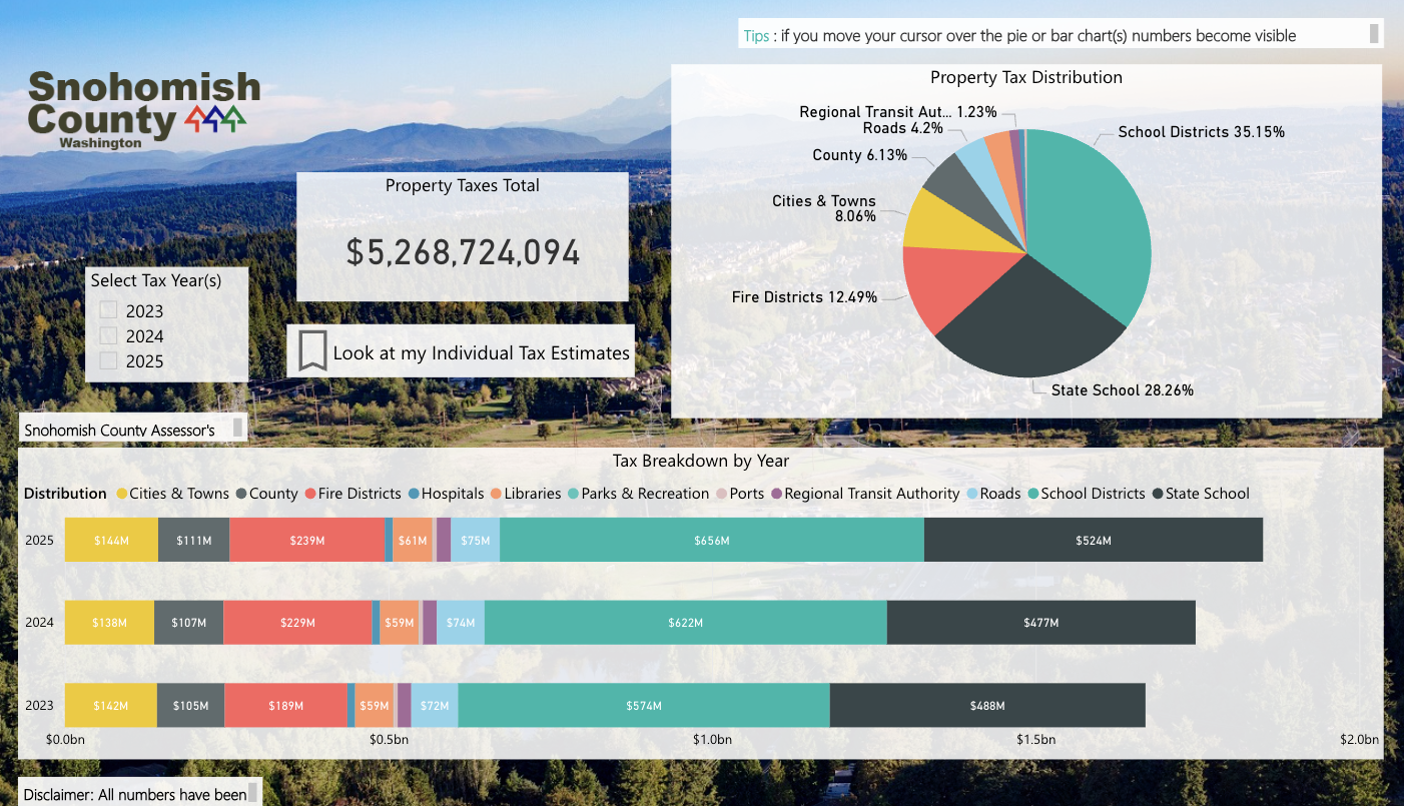The width and height of the screenshot is (1406, 806).
Task: Click the Disclaimer text box scrollbar
Action: (x=253, y=793)
